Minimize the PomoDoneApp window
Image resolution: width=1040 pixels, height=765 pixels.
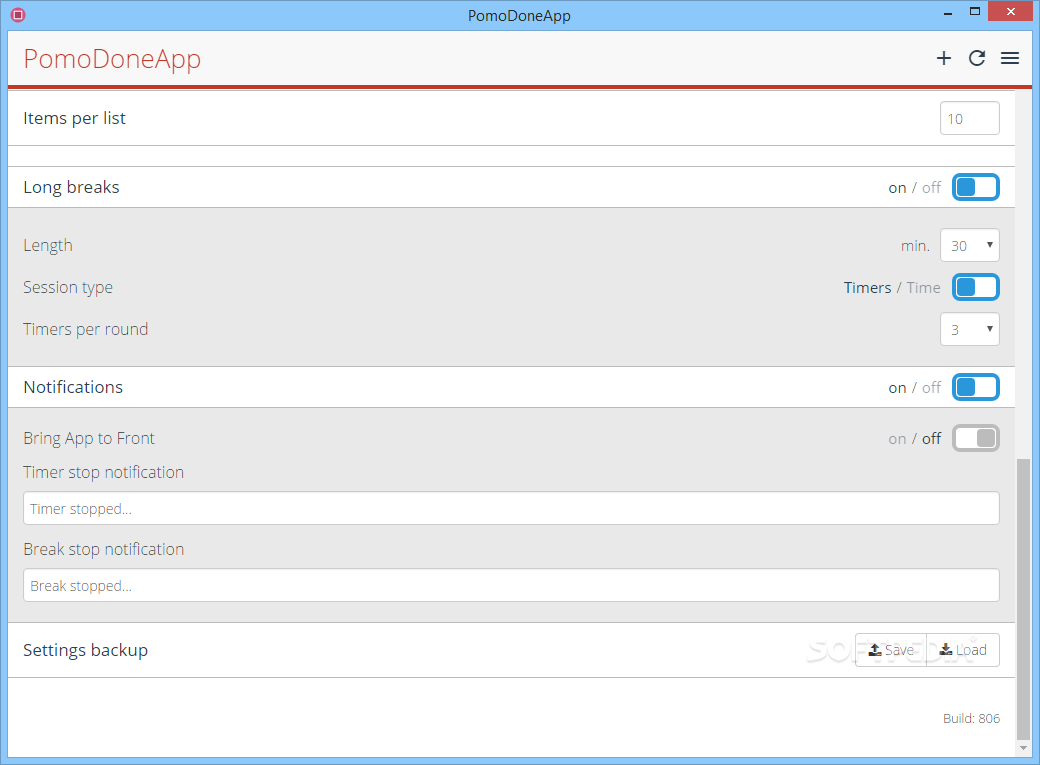click(948, 12)
